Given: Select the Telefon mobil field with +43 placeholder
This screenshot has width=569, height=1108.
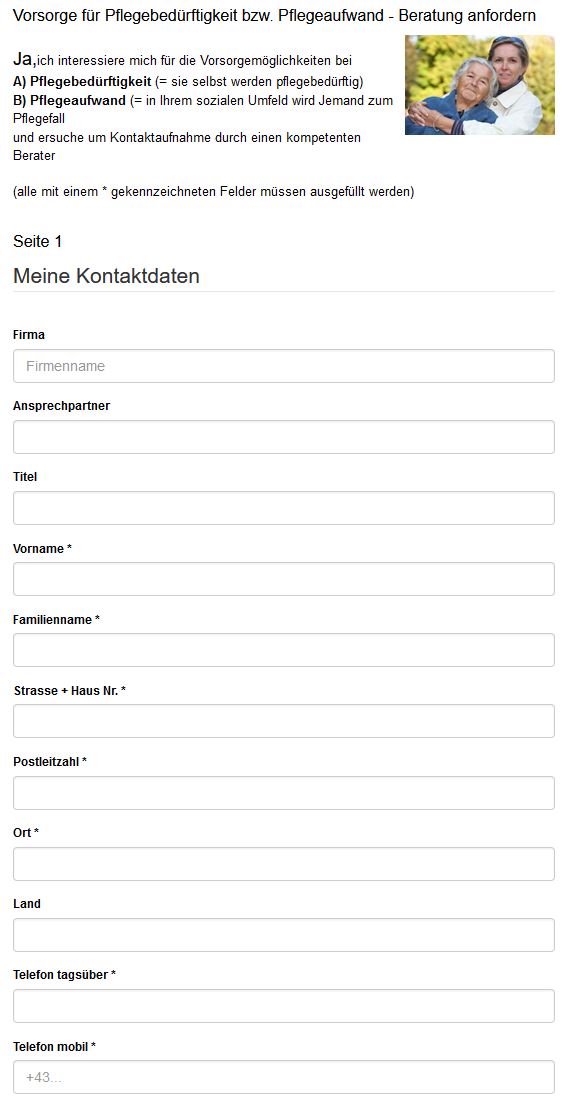Looking at the screenshot, I should [x=283, y=1078].
